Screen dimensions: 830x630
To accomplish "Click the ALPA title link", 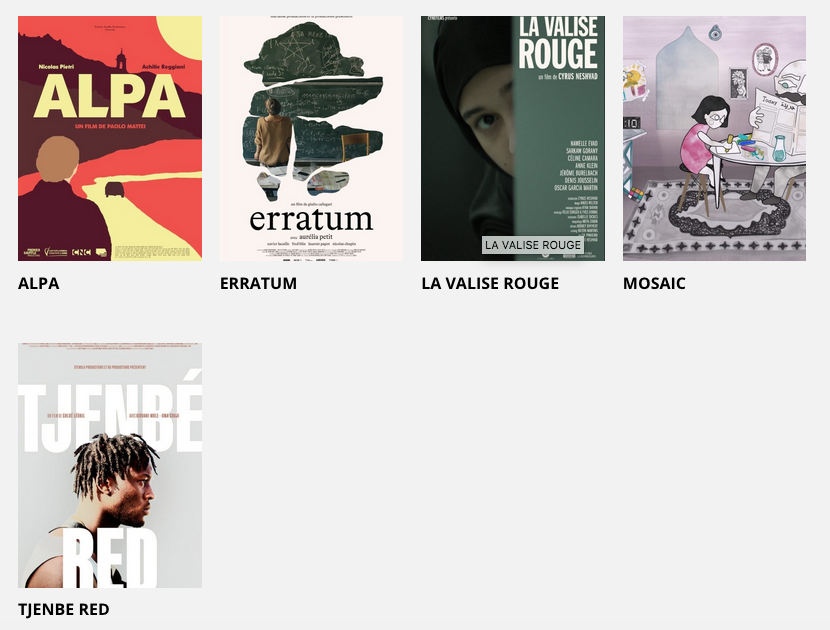I will click(x=39, y=283).
